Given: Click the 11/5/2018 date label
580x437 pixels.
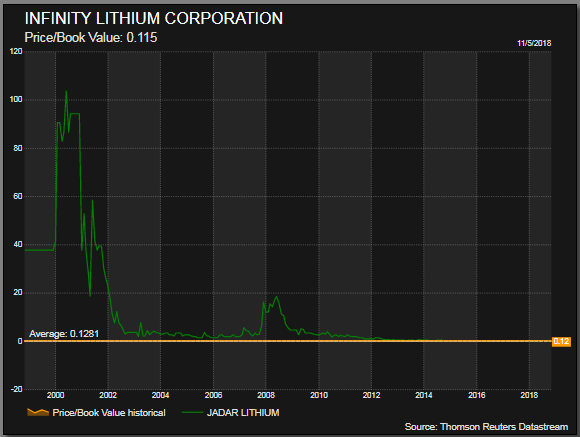Looking at the screenshot, I should [x=534, y=43].
